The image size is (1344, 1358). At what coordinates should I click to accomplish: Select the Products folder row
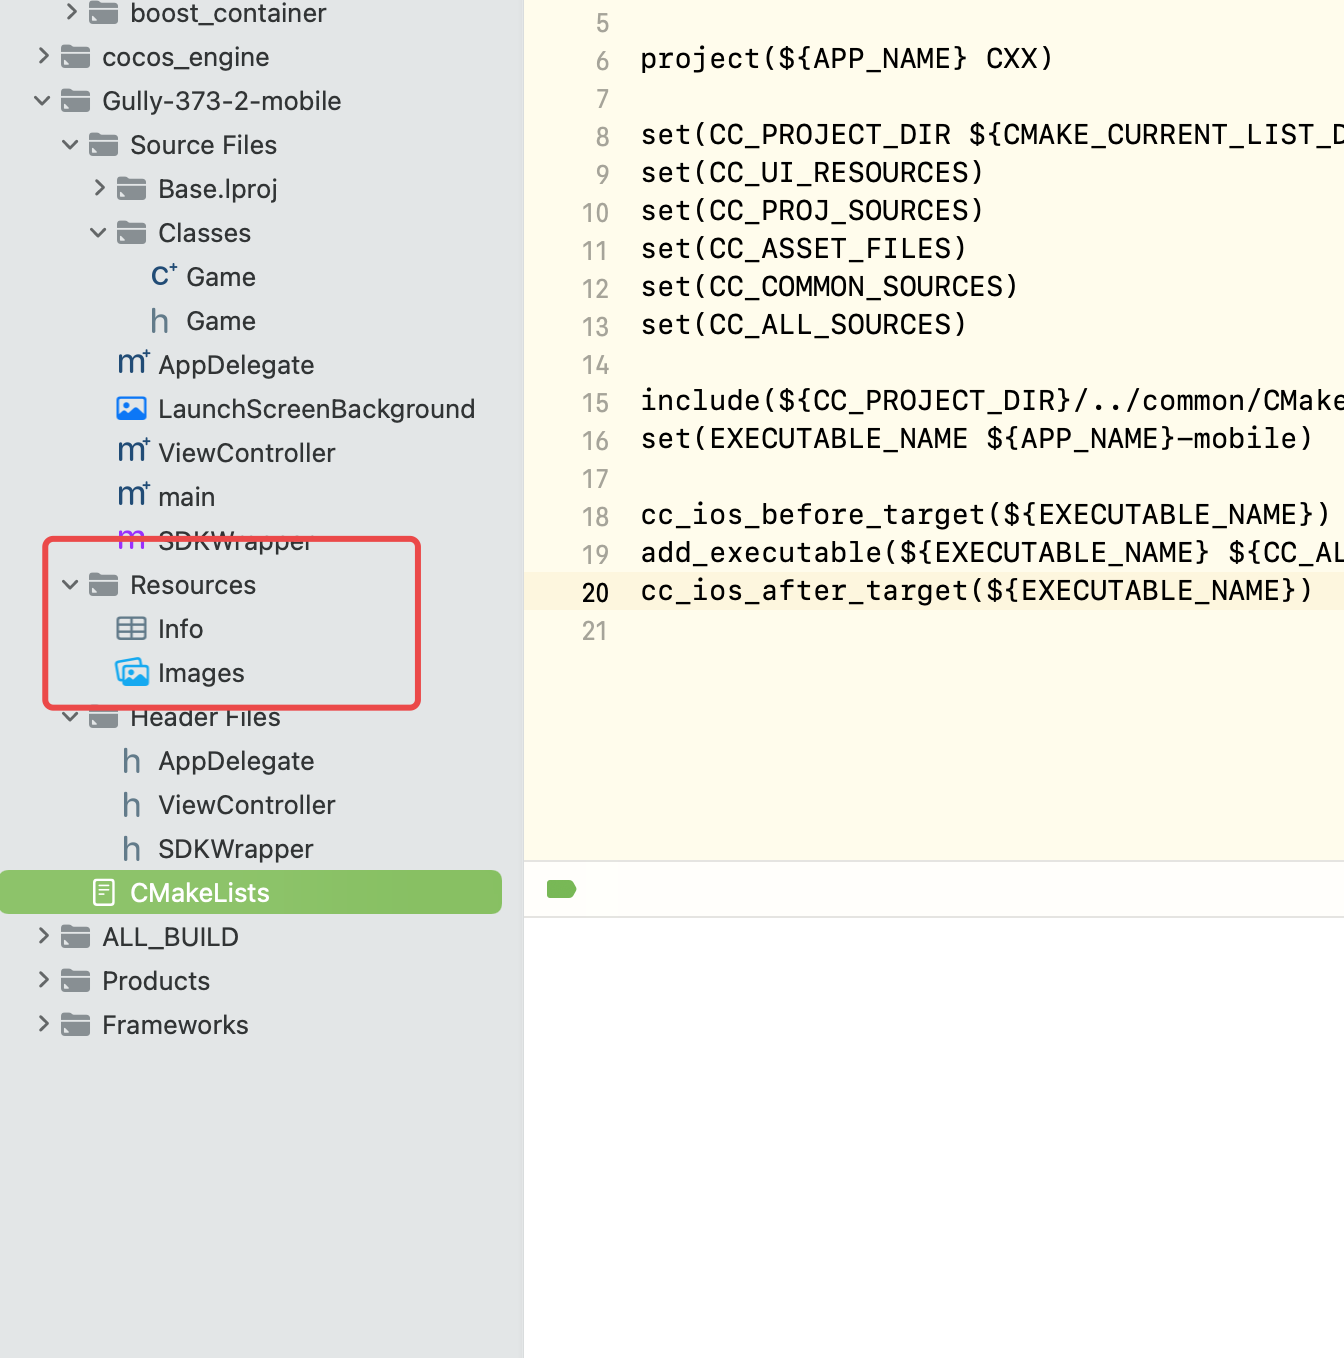(156, 981)
